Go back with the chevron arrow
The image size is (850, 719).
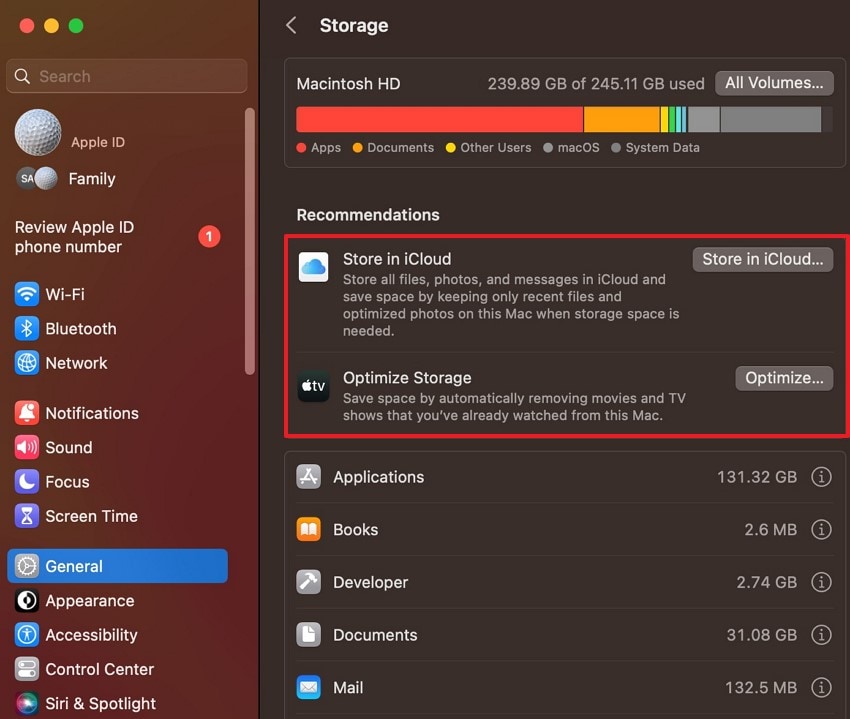tap(291, 25)
